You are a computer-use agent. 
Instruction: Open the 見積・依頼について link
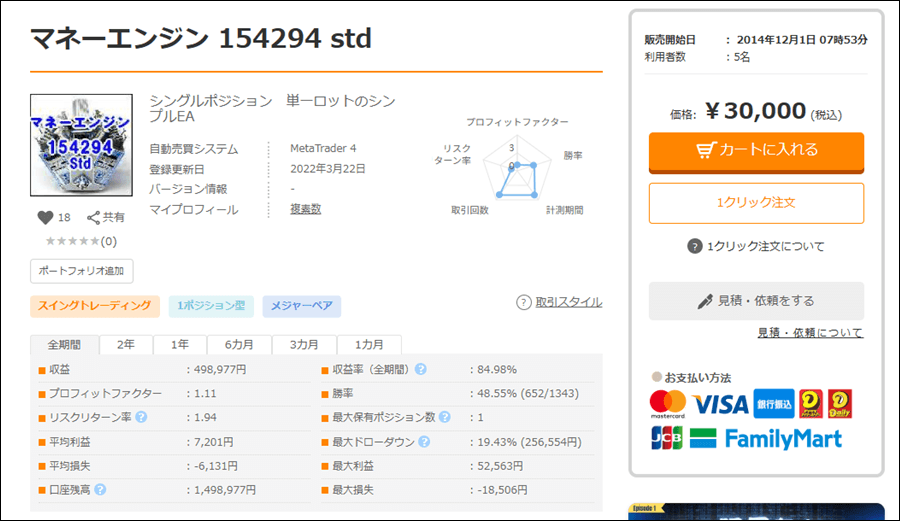click(810, 333)
